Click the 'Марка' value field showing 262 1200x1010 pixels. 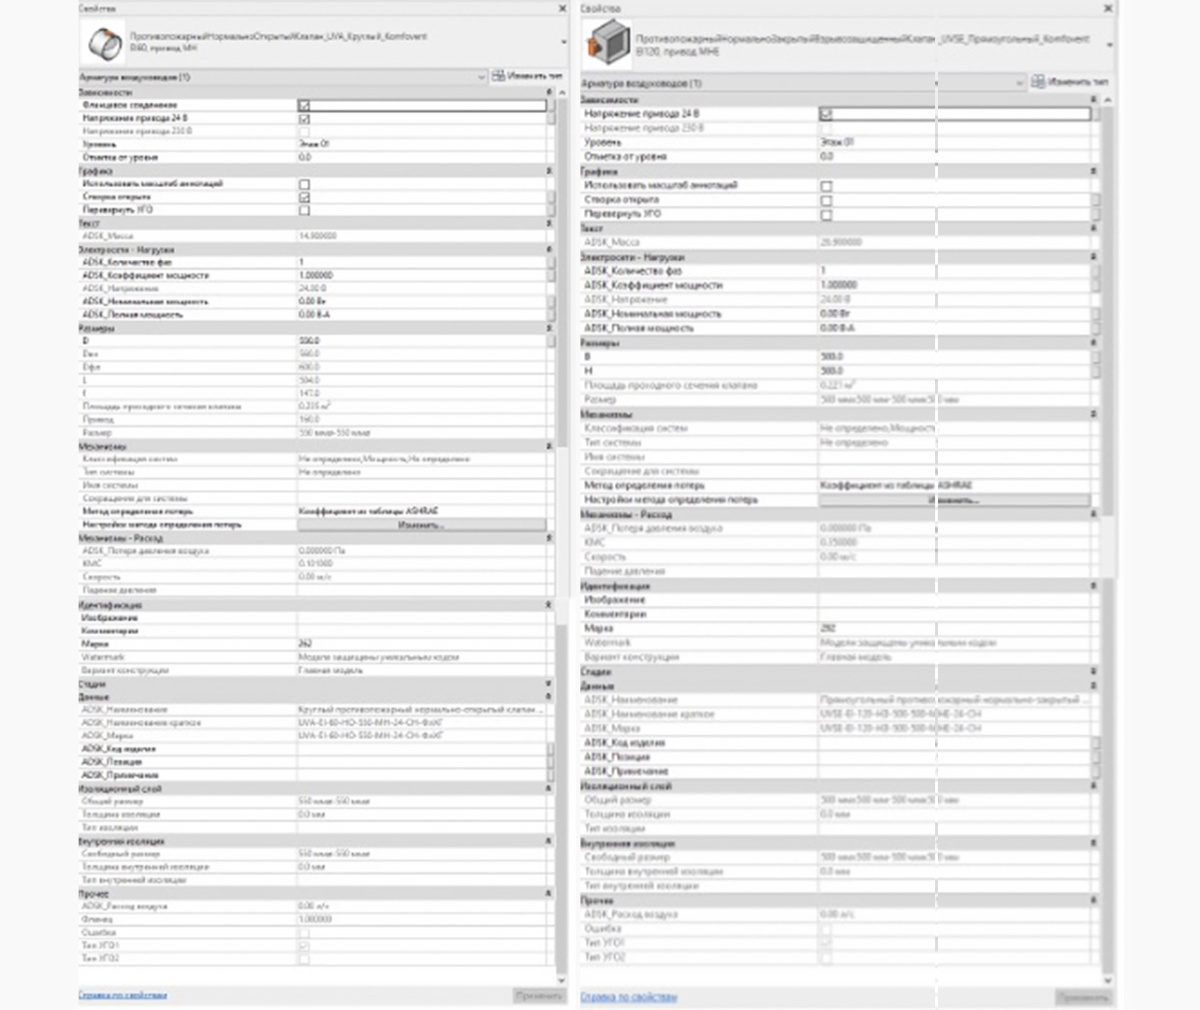[x=420, y=644]
